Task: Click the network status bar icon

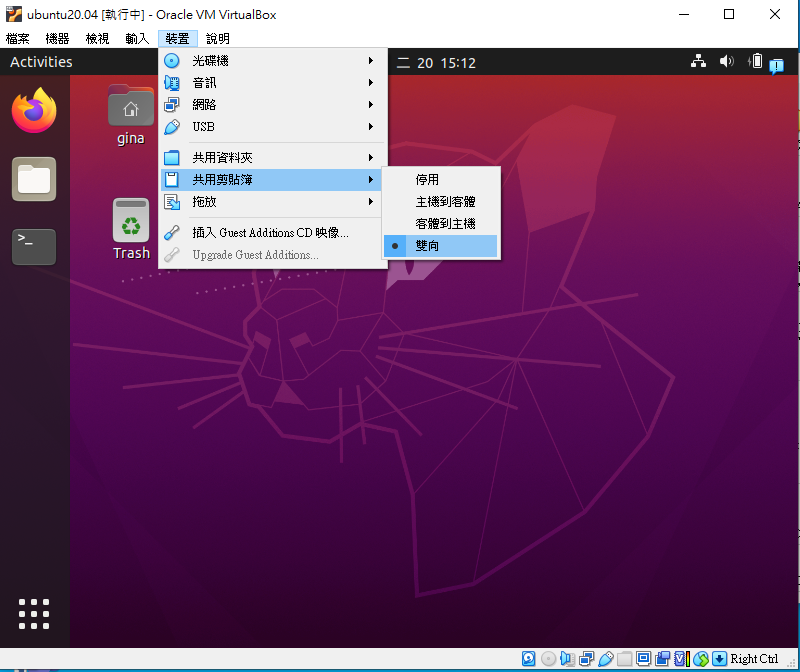Action: tap(587, 659)
